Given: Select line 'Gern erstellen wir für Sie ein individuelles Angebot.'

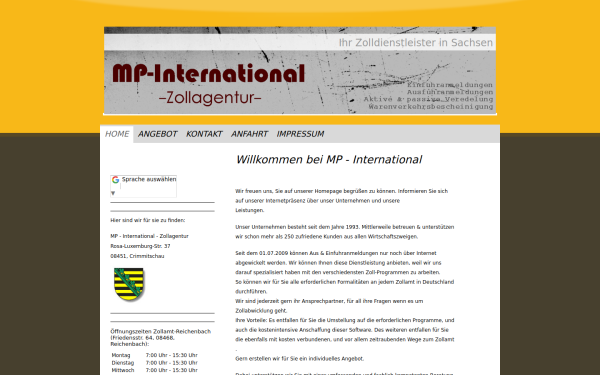Looking at the screenshot, I should [300, 359].
